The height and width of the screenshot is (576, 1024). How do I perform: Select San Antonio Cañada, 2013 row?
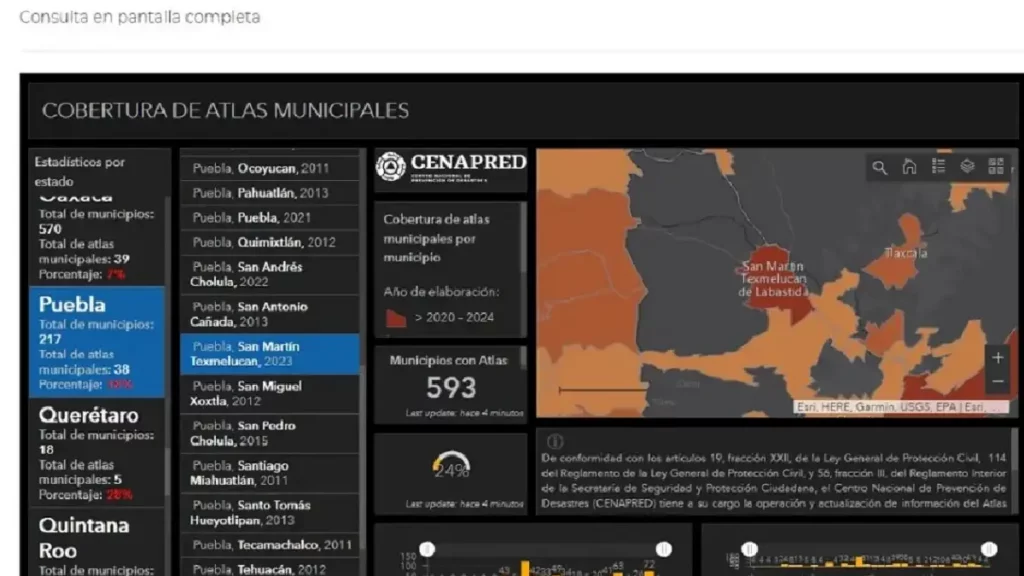click(269, 314)
